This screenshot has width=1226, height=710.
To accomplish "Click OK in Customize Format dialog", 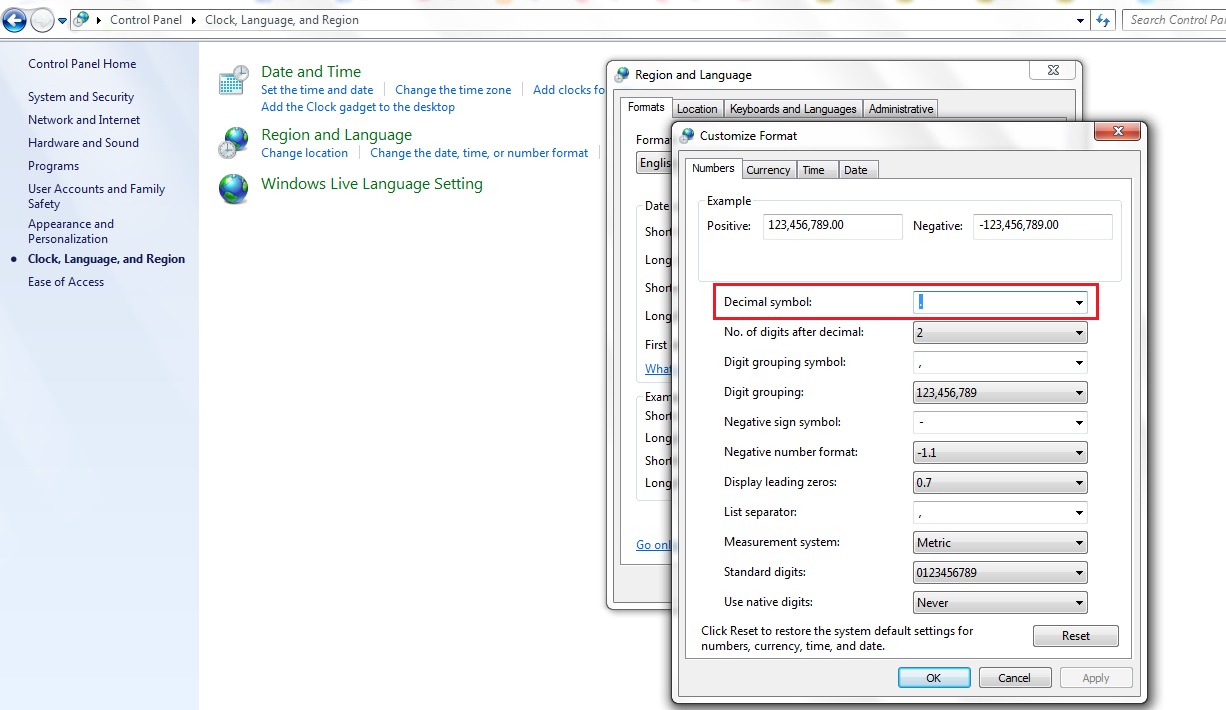I will [x=933, y=678].
